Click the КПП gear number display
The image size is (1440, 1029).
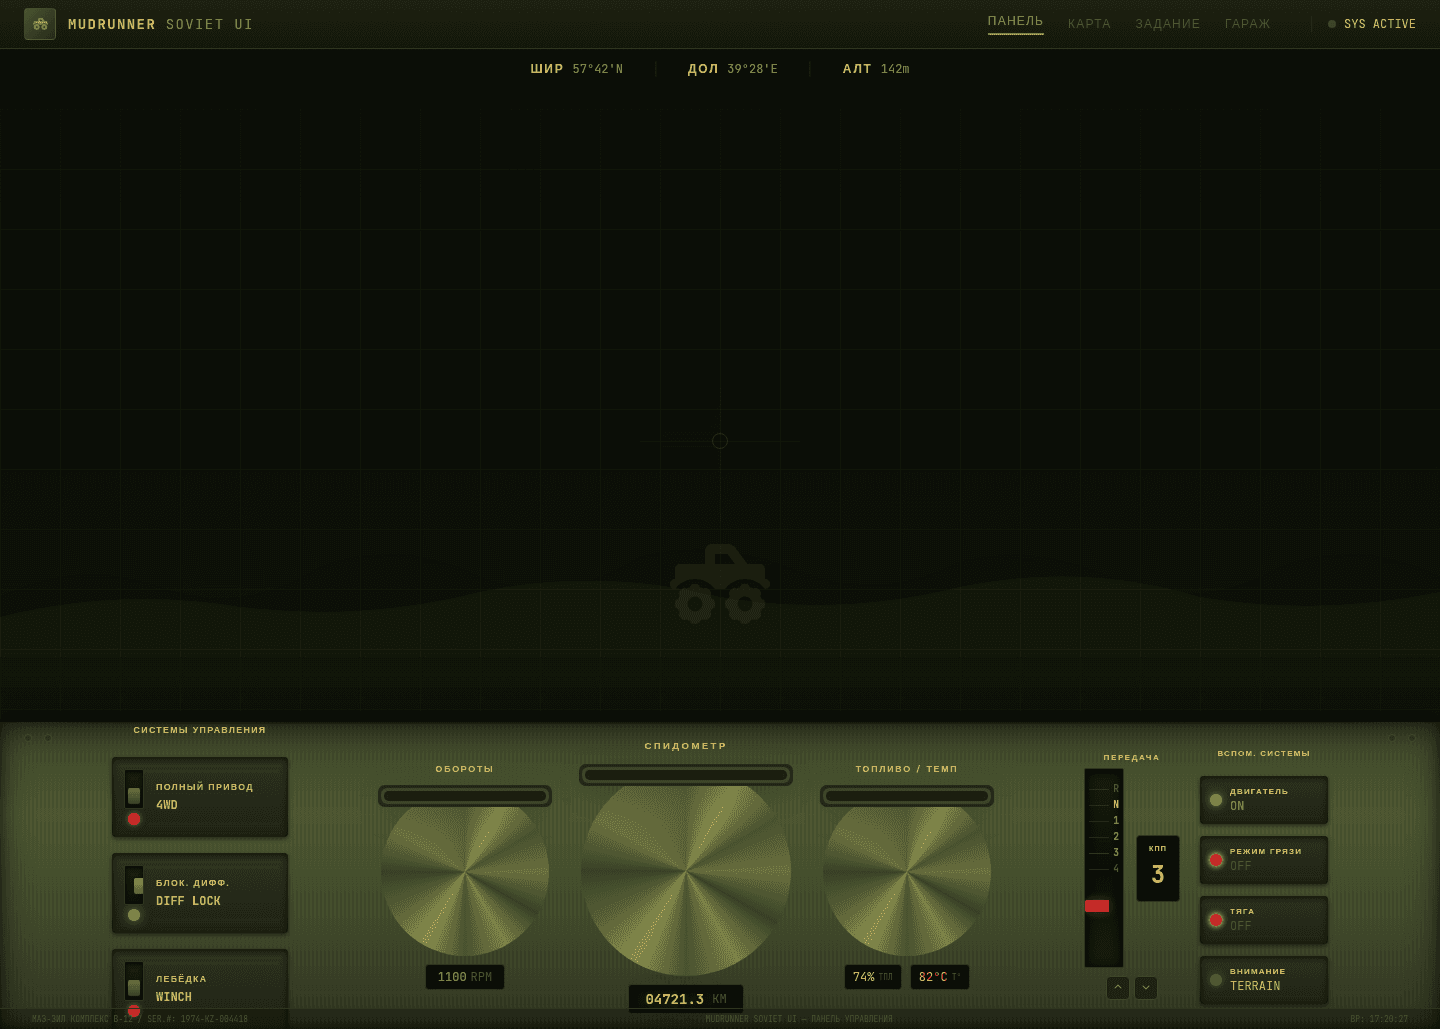pos(1158,868)
